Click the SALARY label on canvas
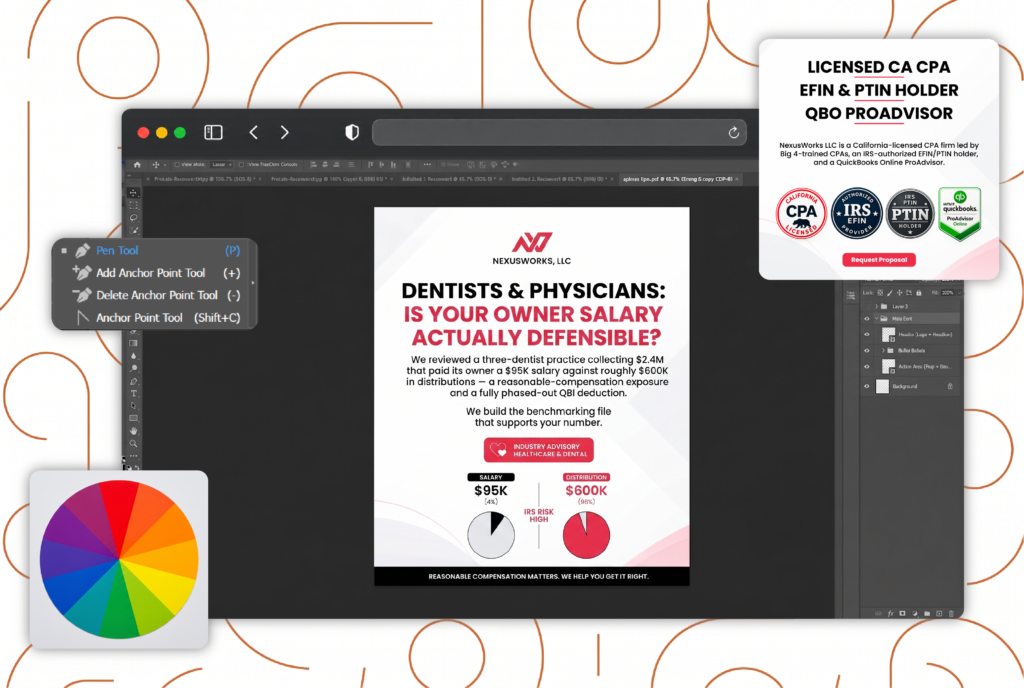The image size is (1024, 688). pos(491,477)
